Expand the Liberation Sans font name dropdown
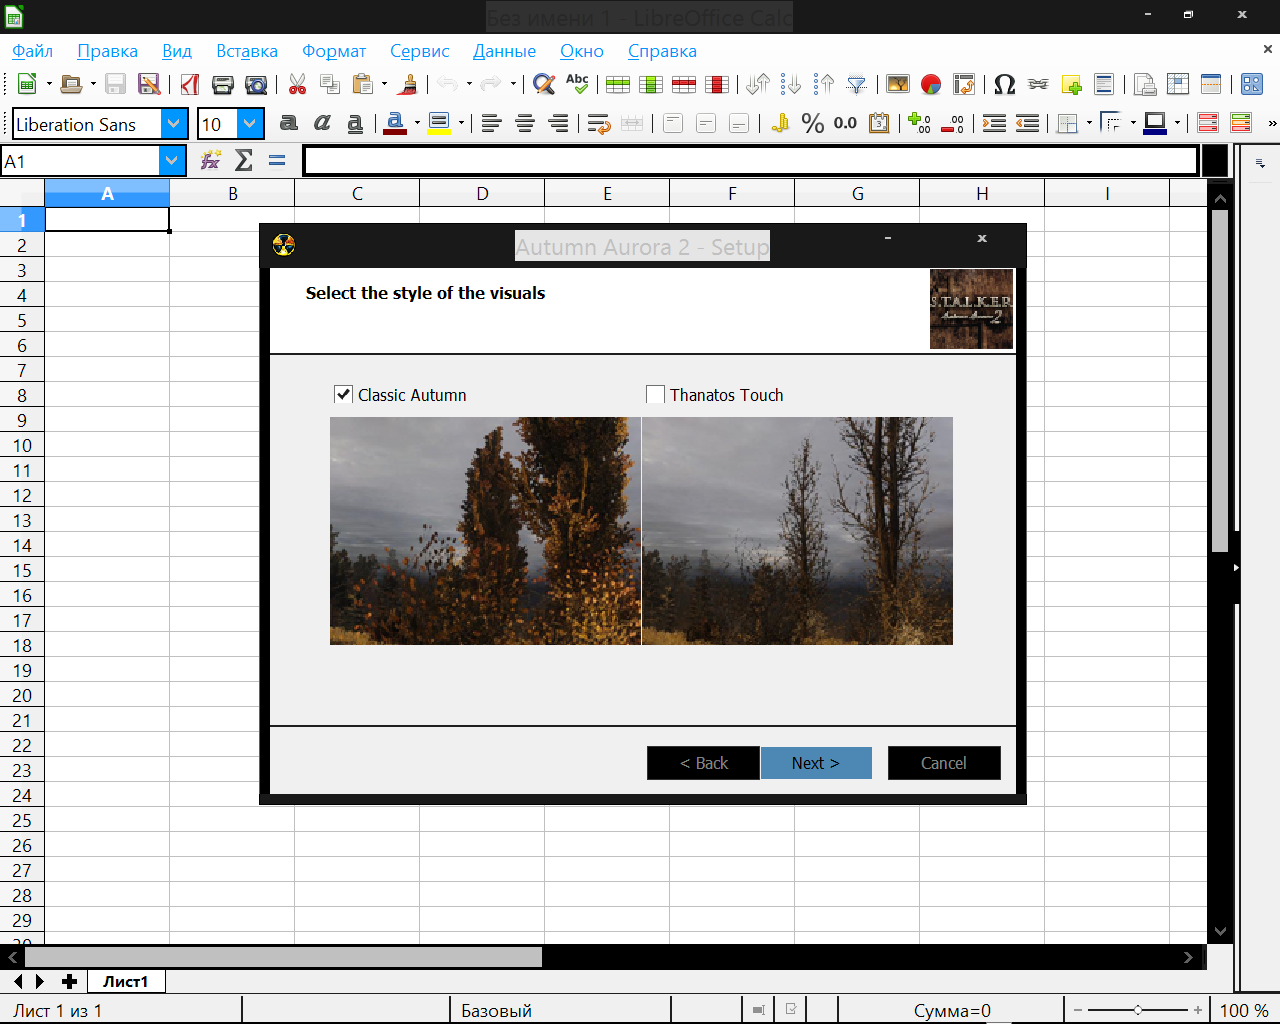1280x1024 pixels. pyautogui.click(x=174, y=124)
